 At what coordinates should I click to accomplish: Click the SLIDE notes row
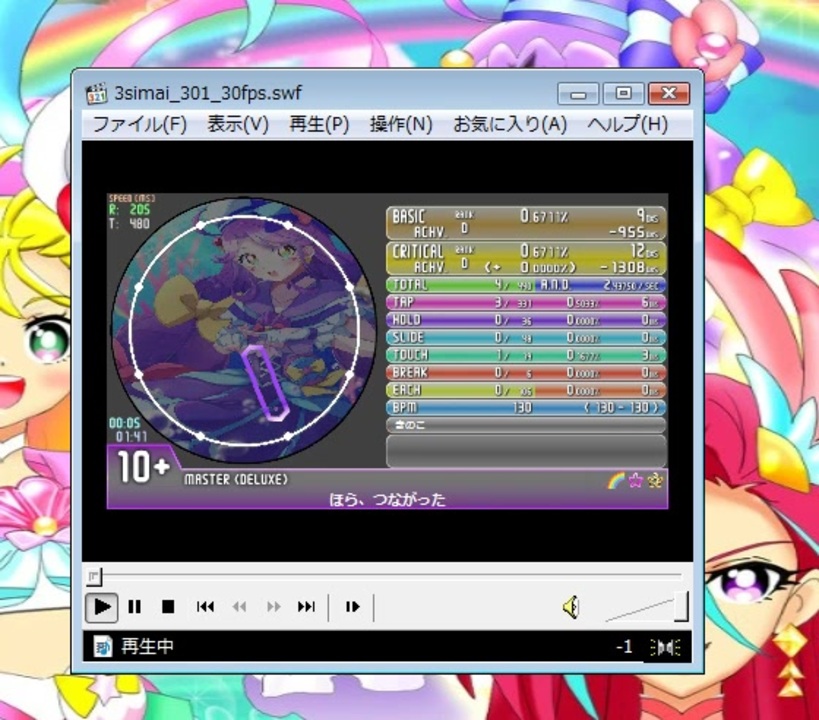pyautogui.click(x=526, y=338)
